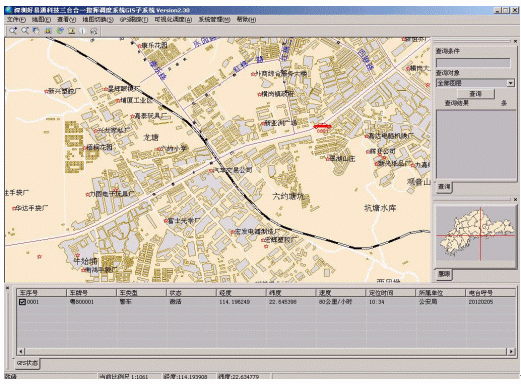Click the last toolbar icon after info

(x=94, y=31)
